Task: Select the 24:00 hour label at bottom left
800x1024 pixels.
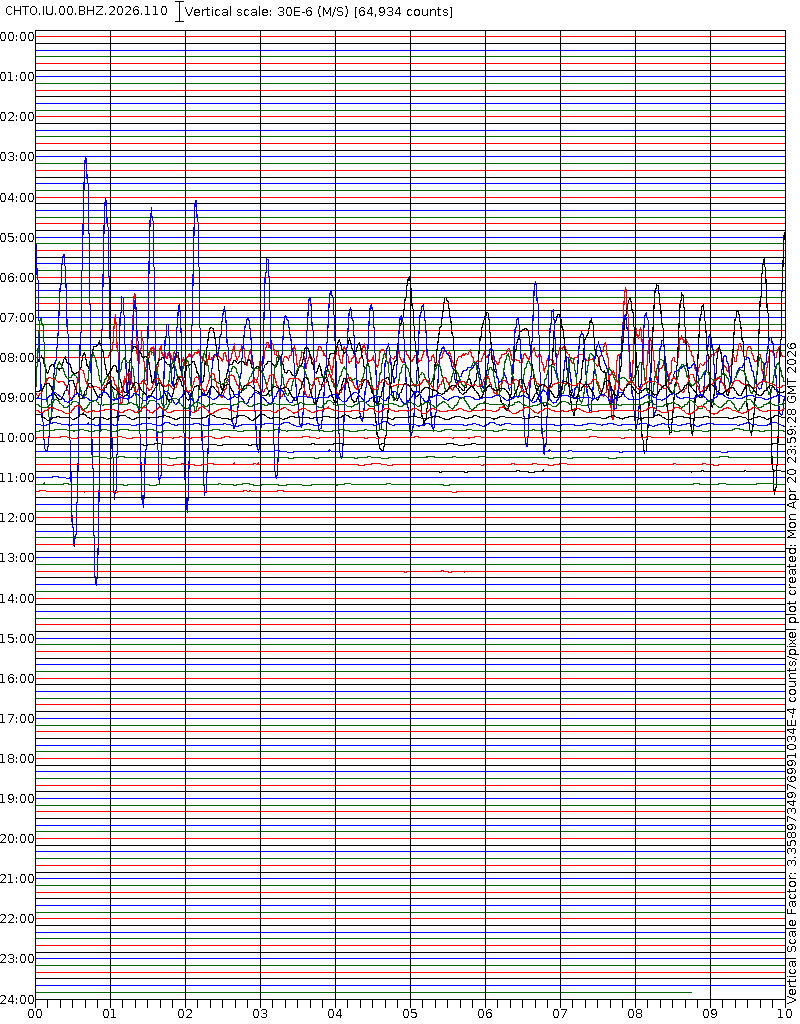Action: pos(17,1000)
